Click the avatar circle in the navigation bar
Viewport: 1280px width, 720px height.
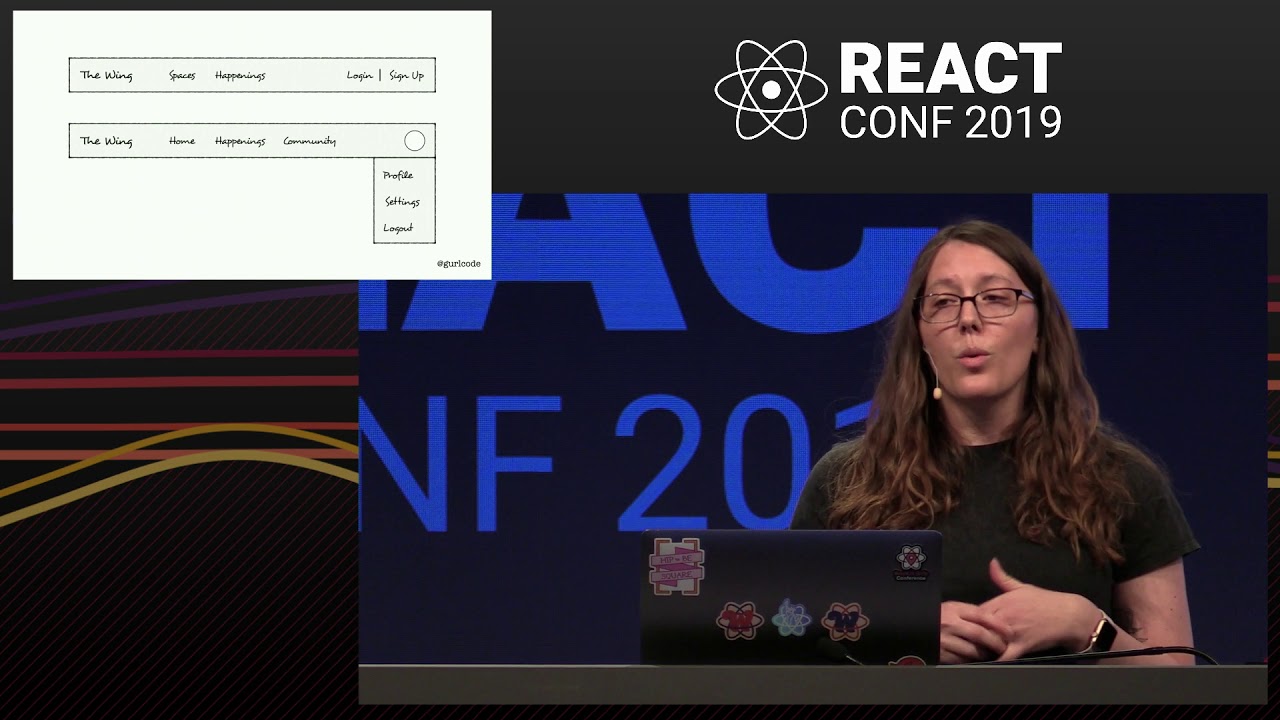(x=414, y=140)
